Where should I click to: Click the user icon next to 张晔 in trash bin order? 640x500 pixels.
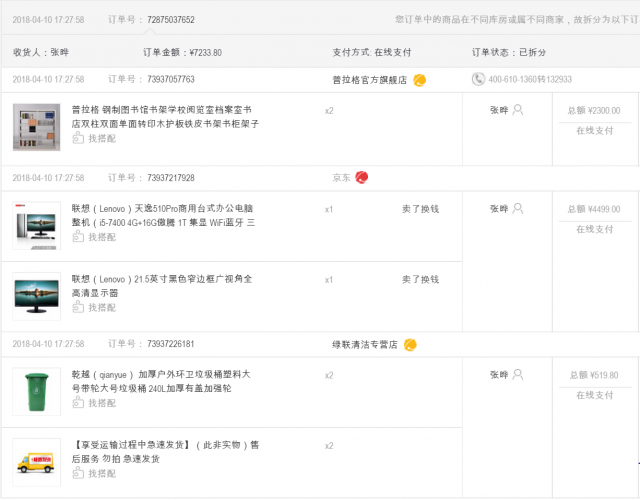[518, 374]
